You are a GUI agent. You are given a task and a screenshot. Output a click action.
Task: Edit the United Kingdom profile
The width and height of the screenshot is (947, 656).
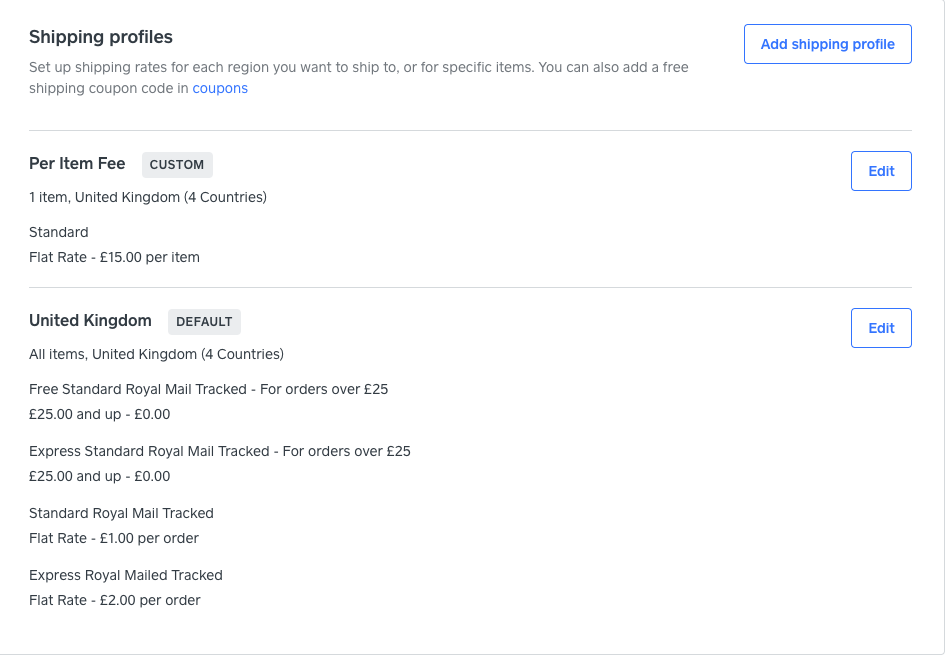tap(880, 327)
